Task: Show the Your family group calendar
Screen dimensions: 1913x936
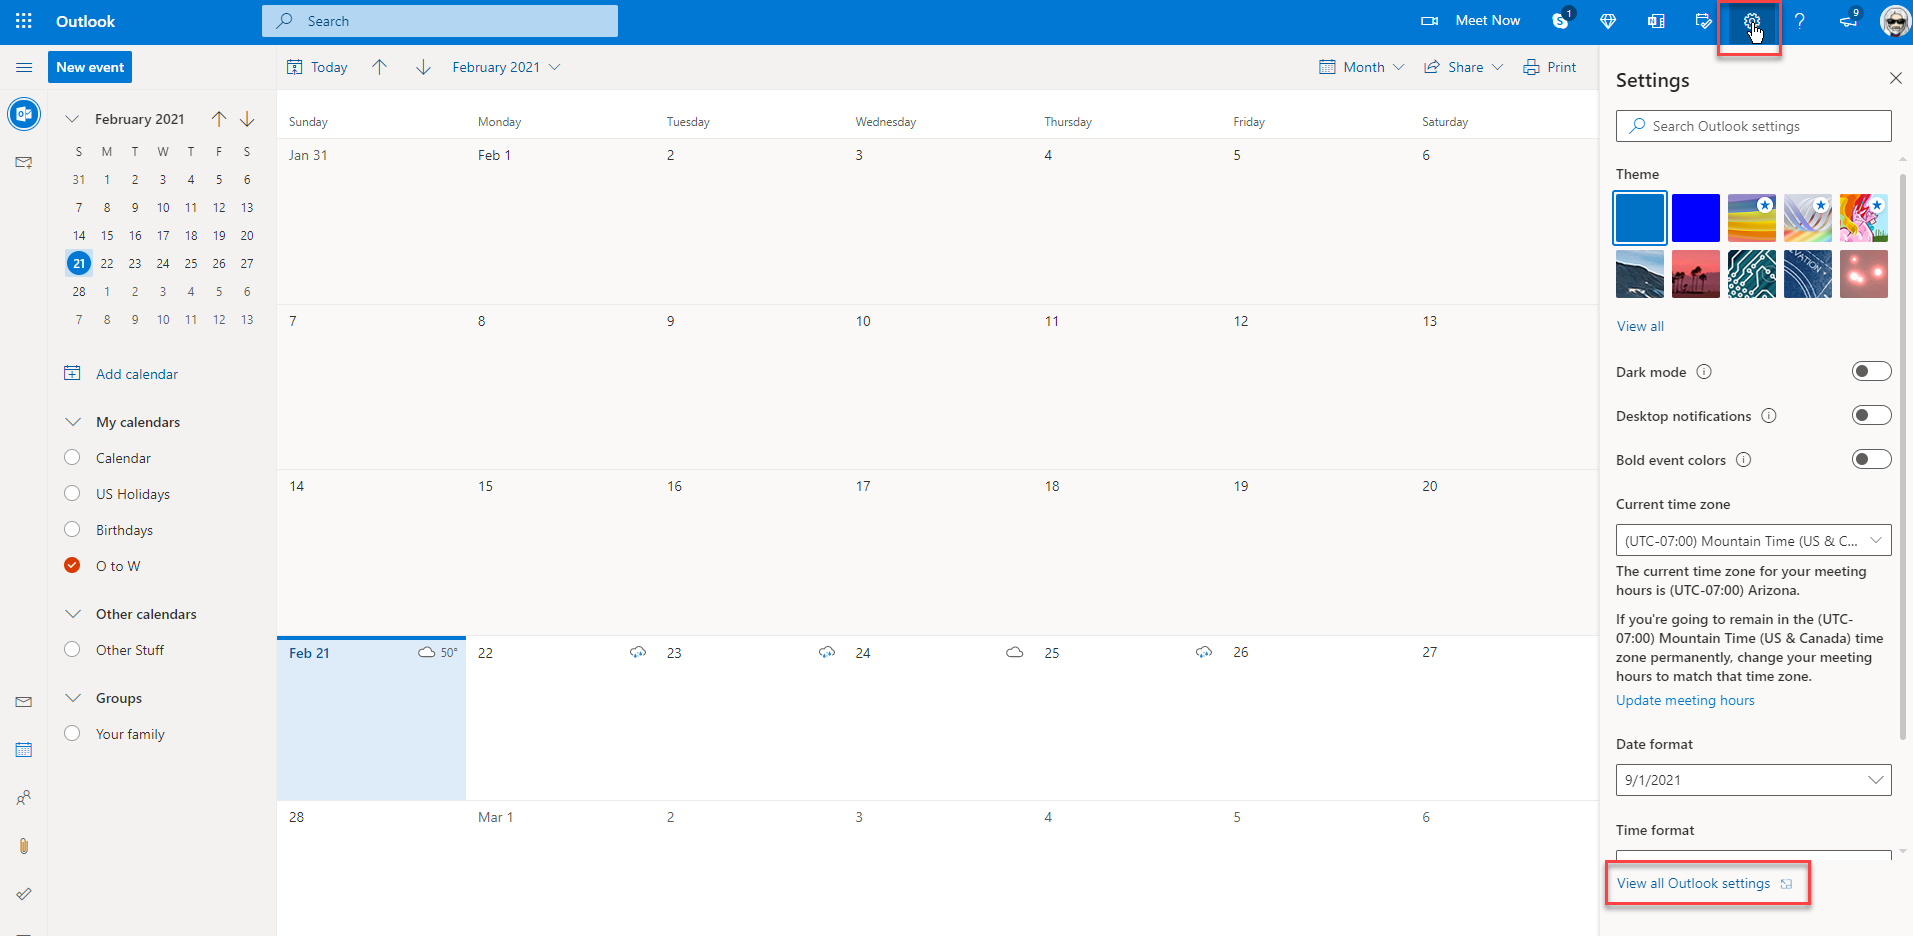Action: pyautogui.click(x=72, y=733)
